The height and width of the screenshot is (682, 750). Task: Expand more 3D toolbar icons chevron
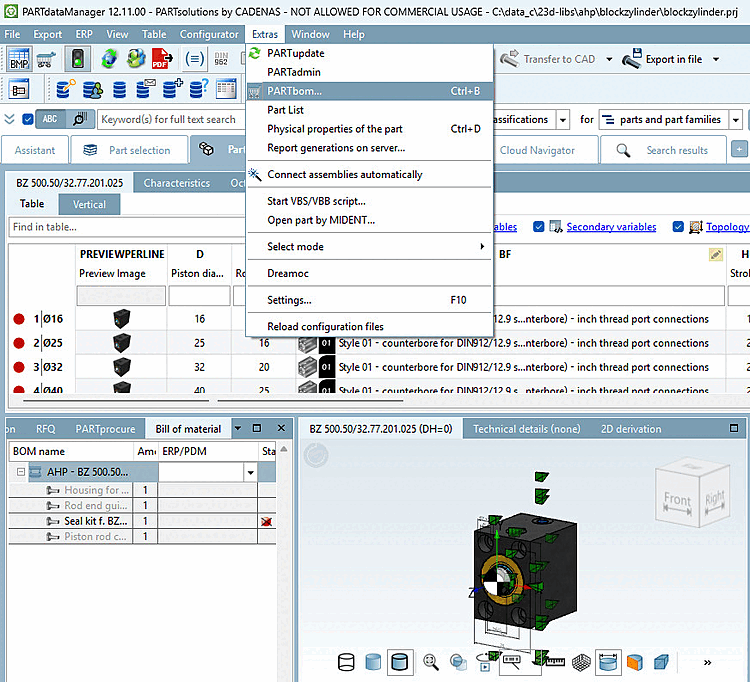707,662
